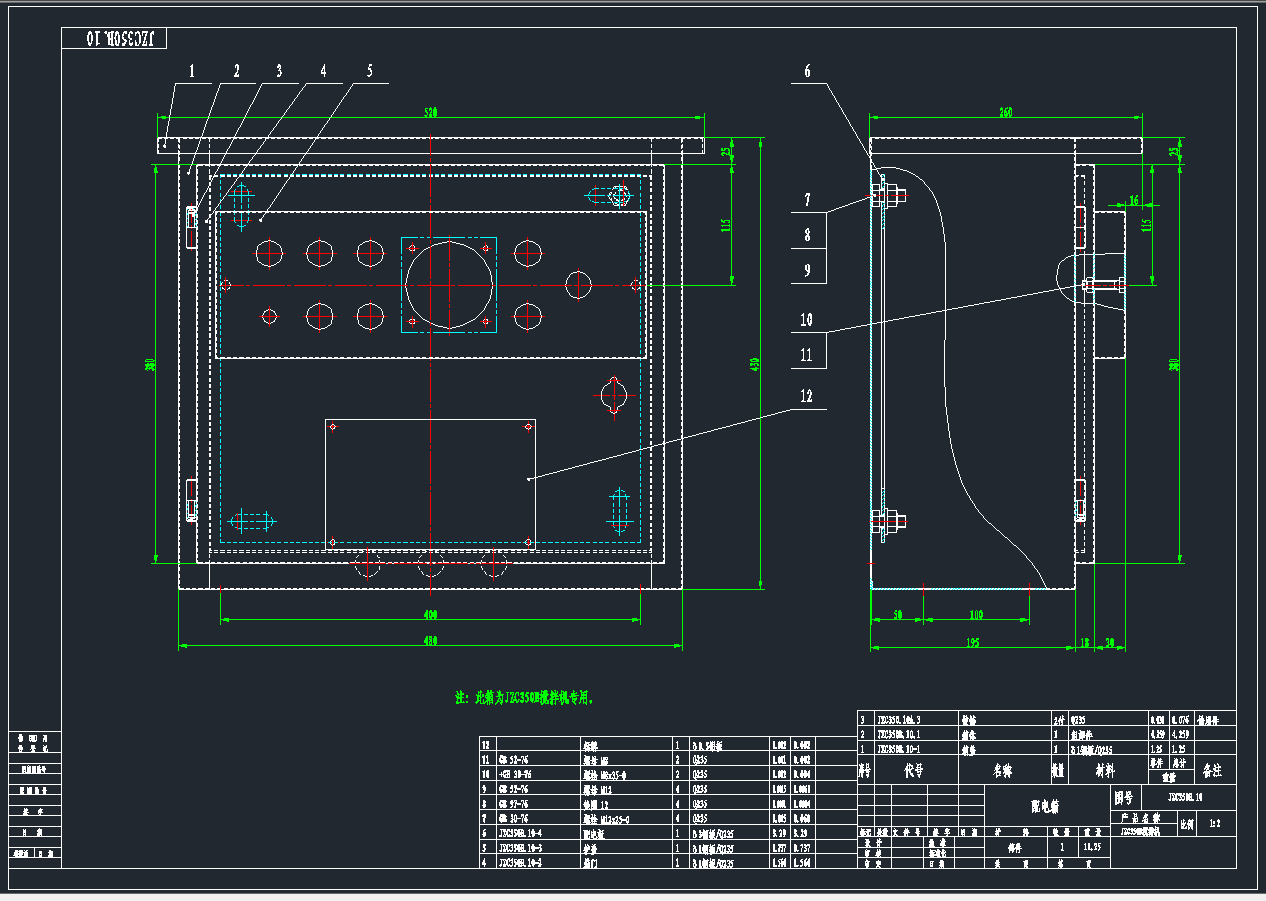This screenshot has height=901, width=1266.
Task: Select the 图号 label in title block
Action: [1125, 798]
